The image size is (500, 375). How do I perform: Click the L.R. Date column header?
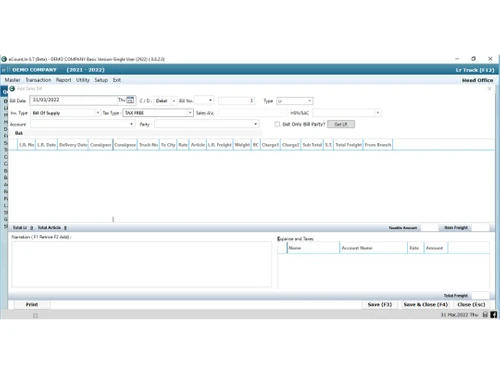point(46,145)
